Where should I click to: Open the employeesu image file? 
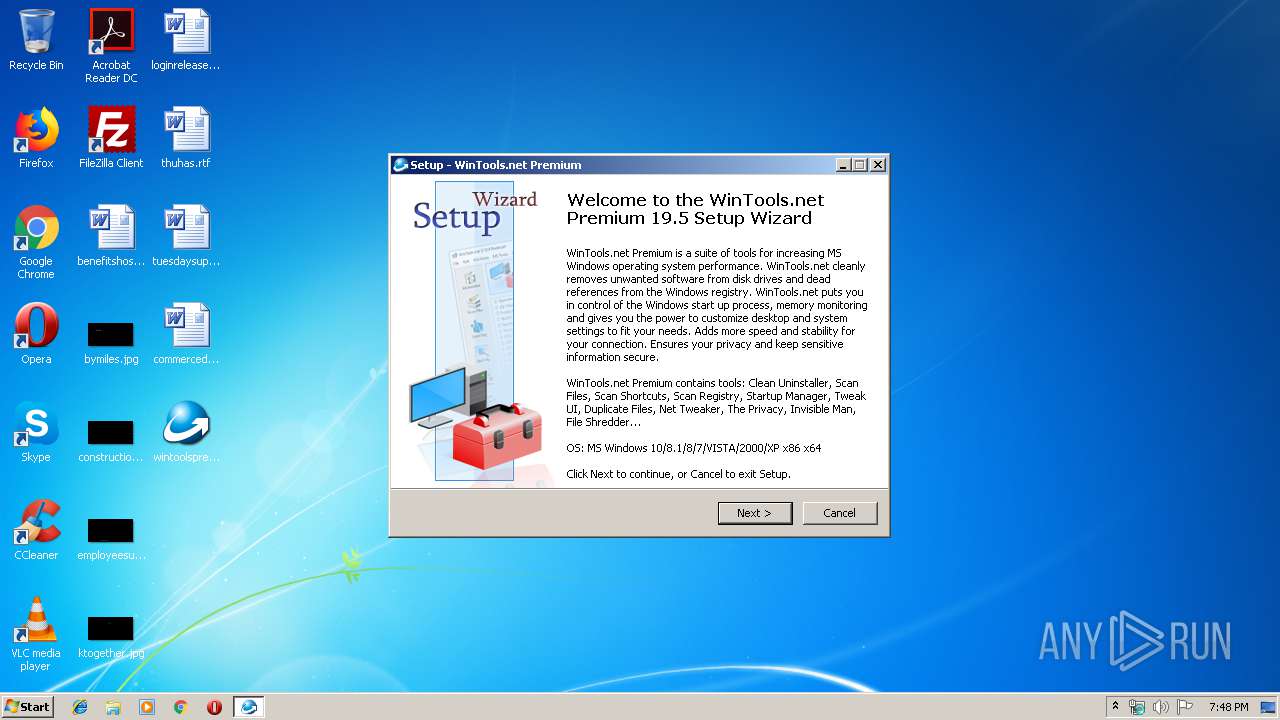click(111, 536)
